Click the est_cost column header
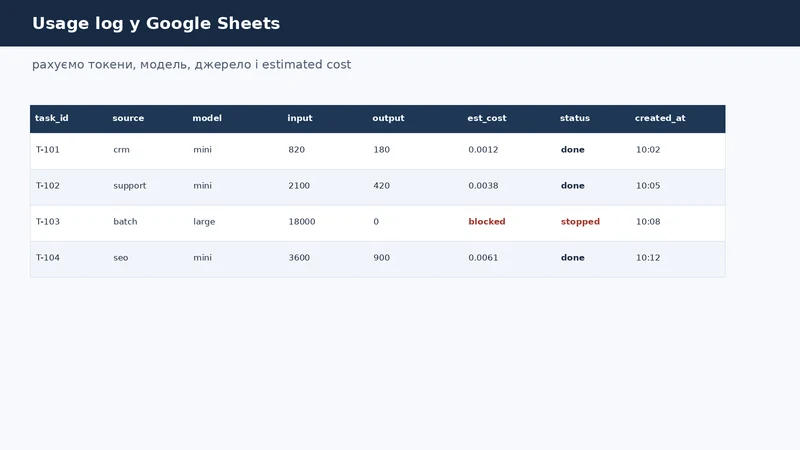The width and height of the screenshot is (800, 450). [487, 118]
